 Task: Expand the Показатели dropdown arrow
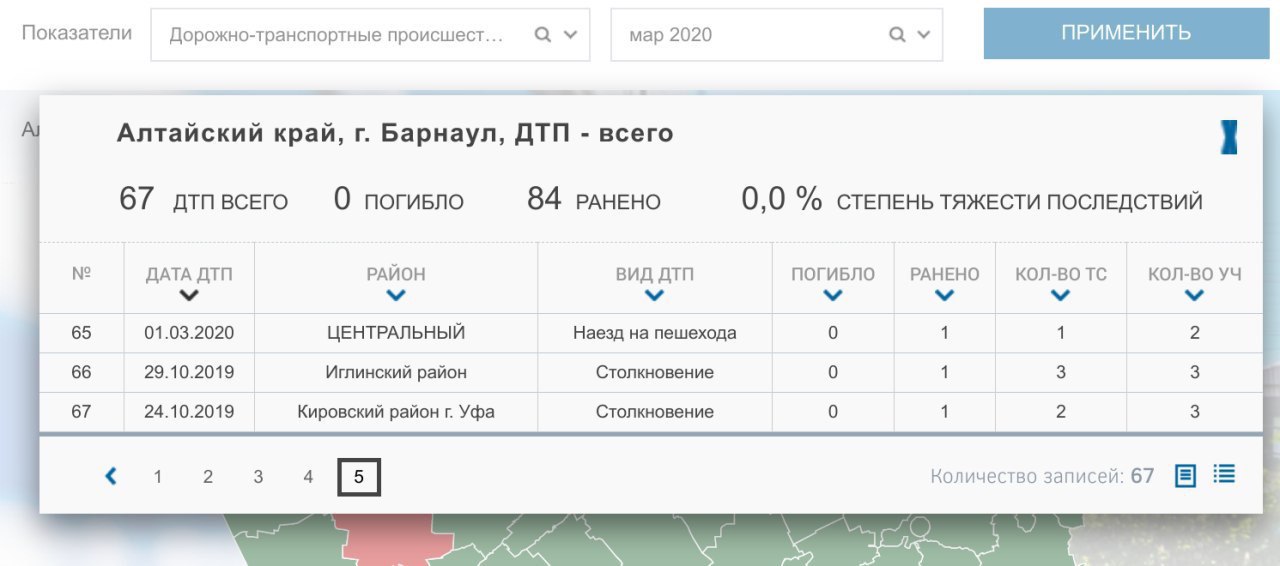(x=571, y=34)
